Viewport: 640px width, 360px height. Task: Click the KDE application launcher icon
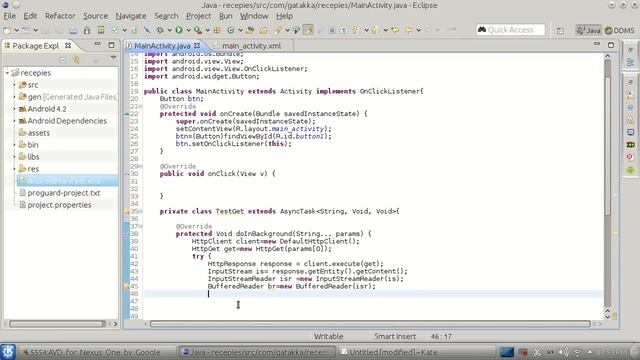tap(8, 352)
